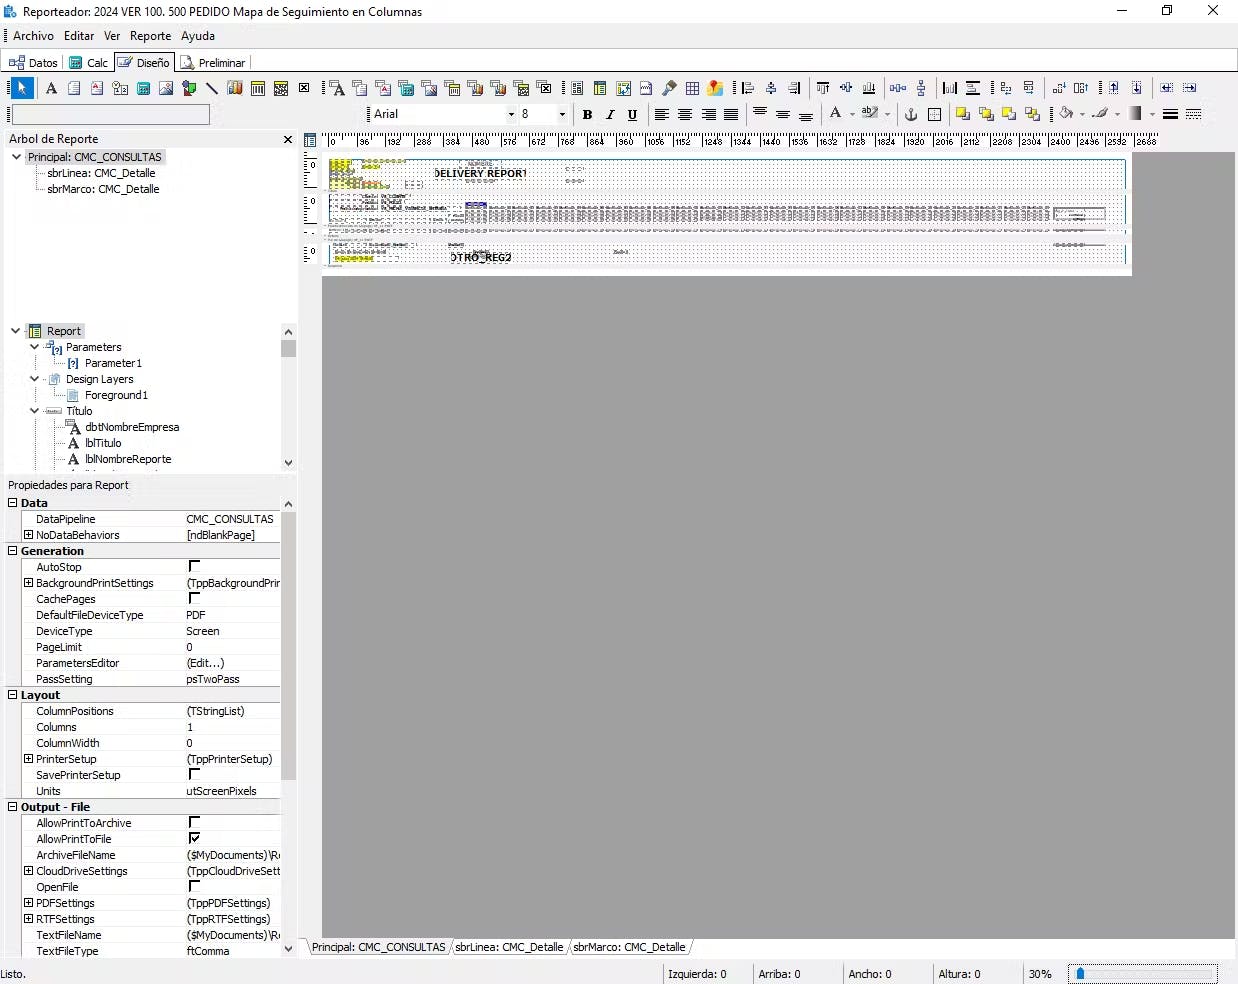Select the arrow pointer tool
This screenshot has height=984, width=1238.
tap(22, 88)
